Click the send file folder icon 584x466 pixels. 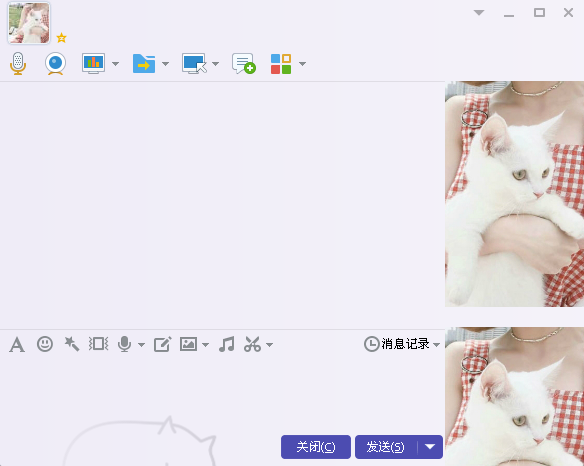point(144,63)
